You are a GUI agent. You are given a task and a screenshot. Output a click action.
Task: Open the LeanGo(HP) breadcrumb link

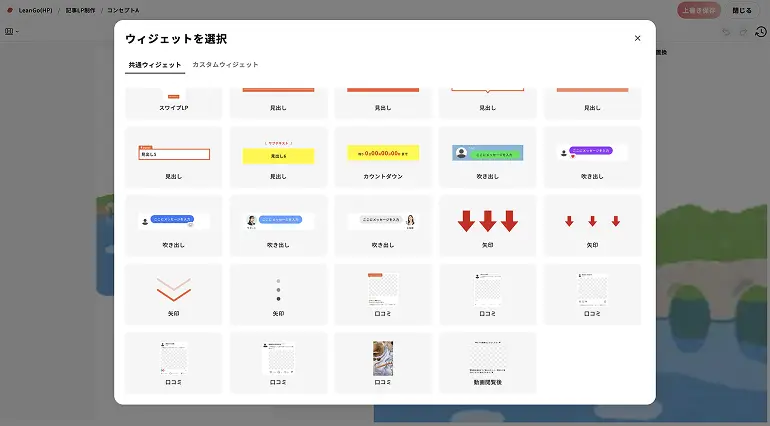tap(35, 10)
